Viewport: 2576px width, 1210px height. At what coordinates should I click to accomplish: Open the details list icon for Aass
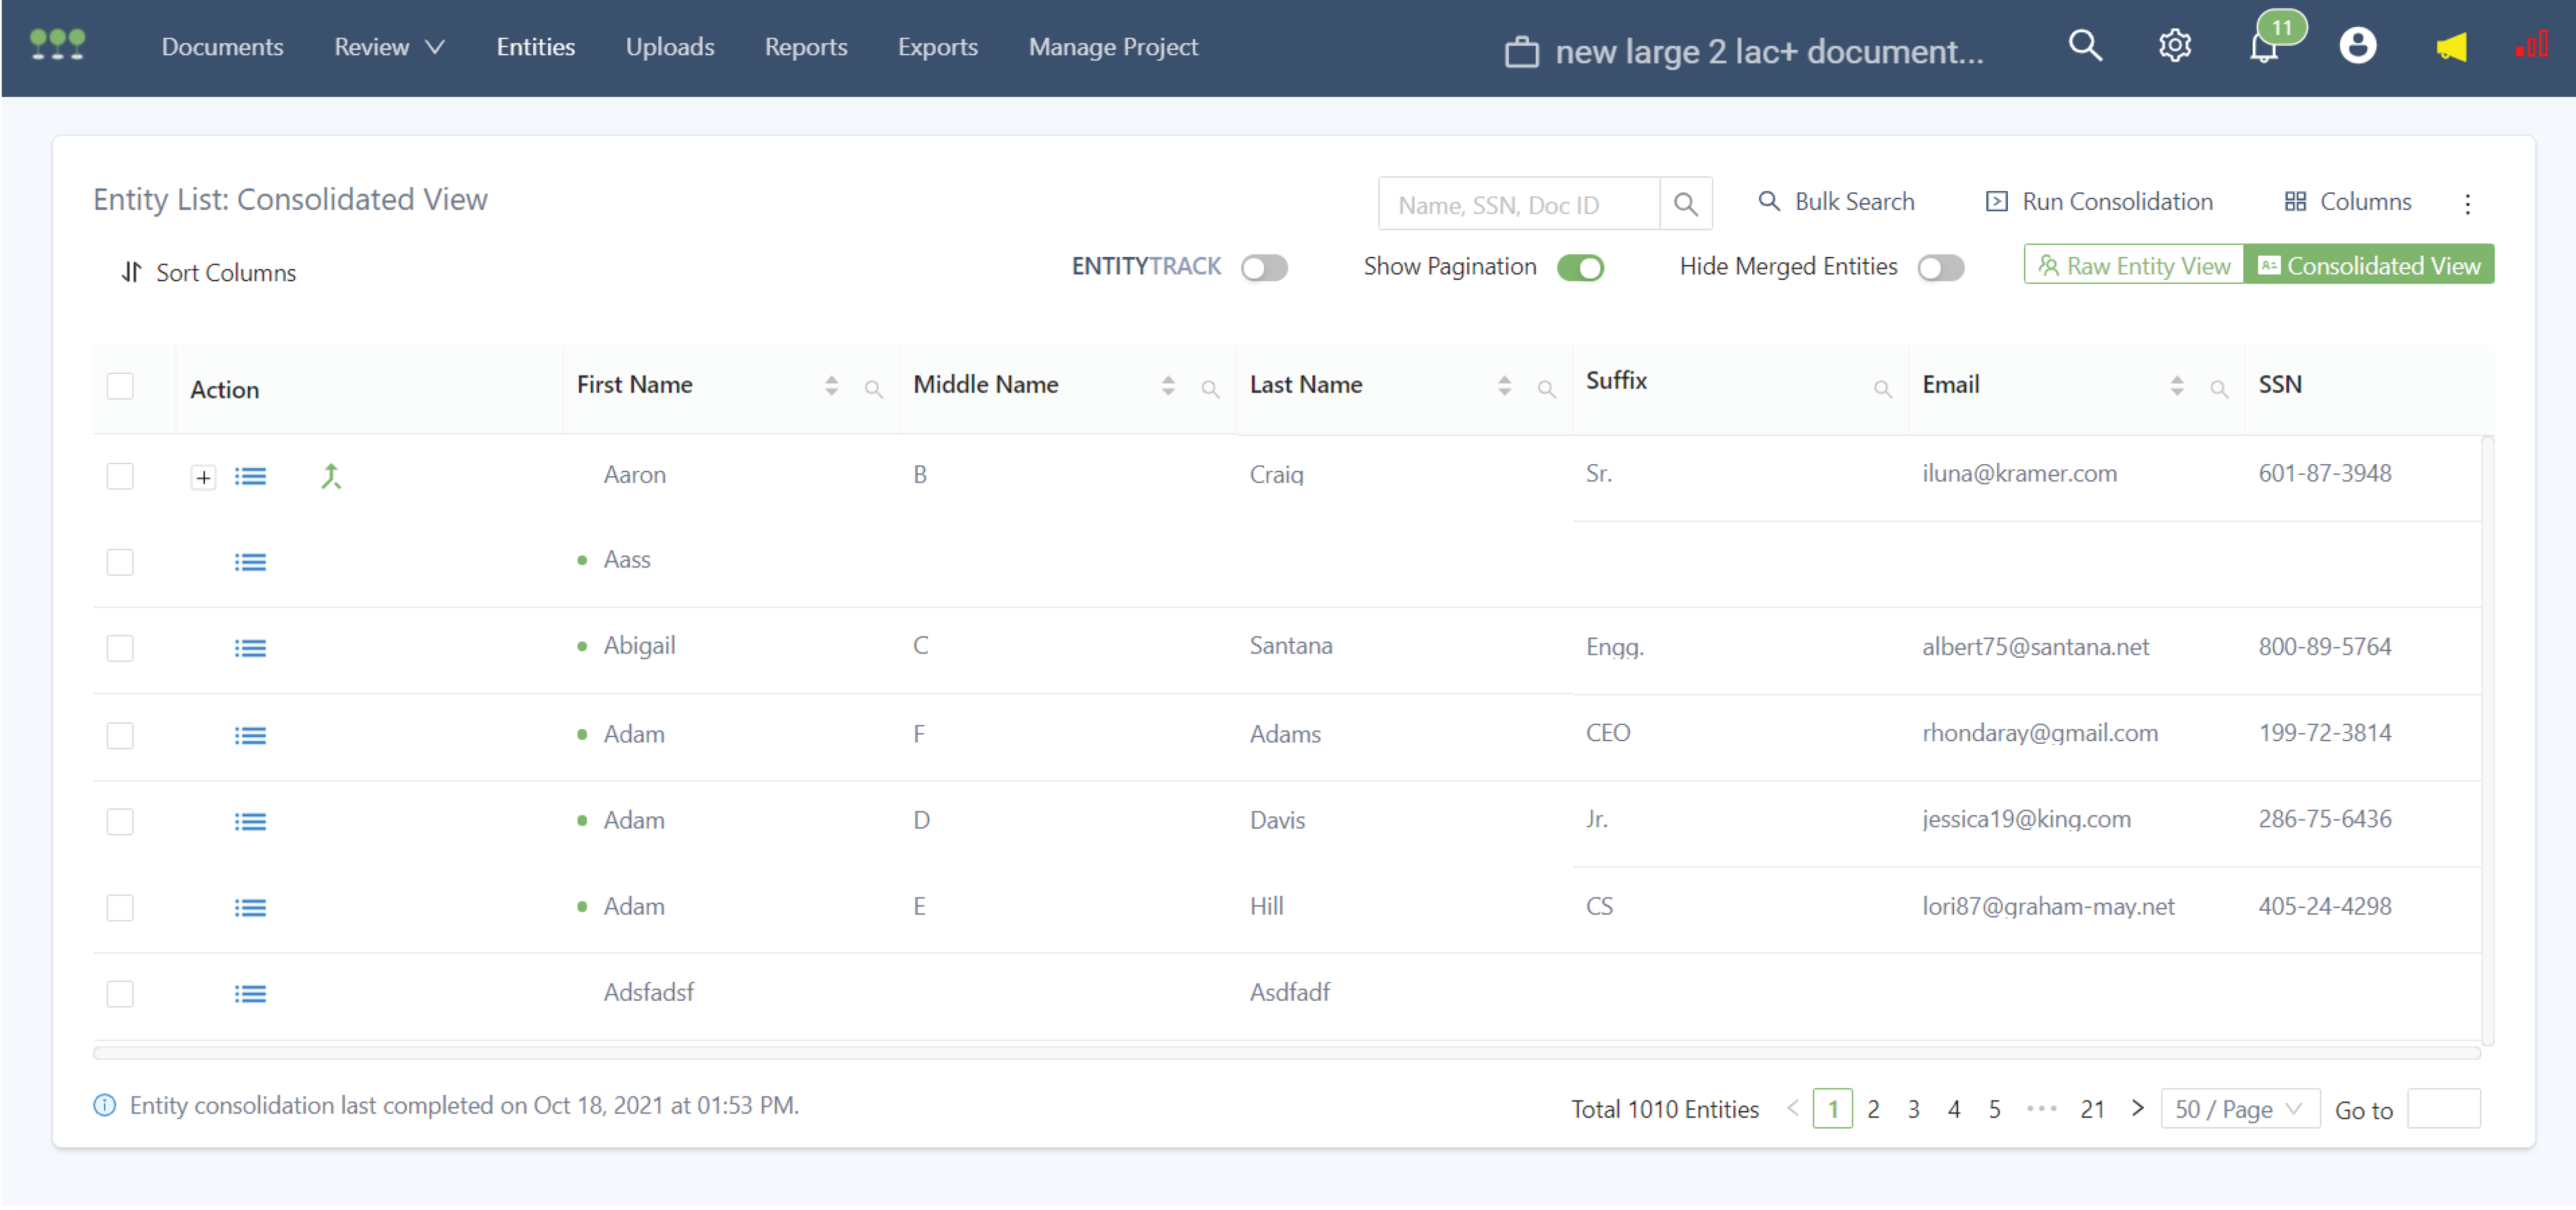click(x=250, y=563)
